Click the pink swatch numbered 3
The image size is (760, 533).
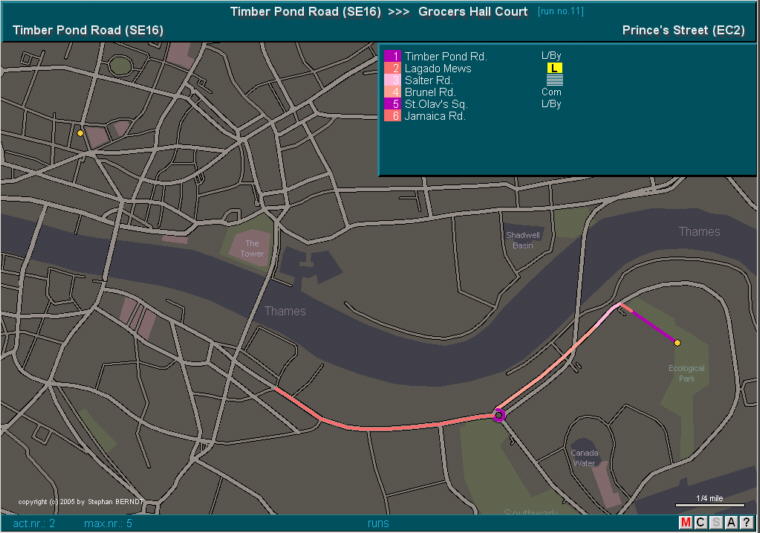(393, 80)
